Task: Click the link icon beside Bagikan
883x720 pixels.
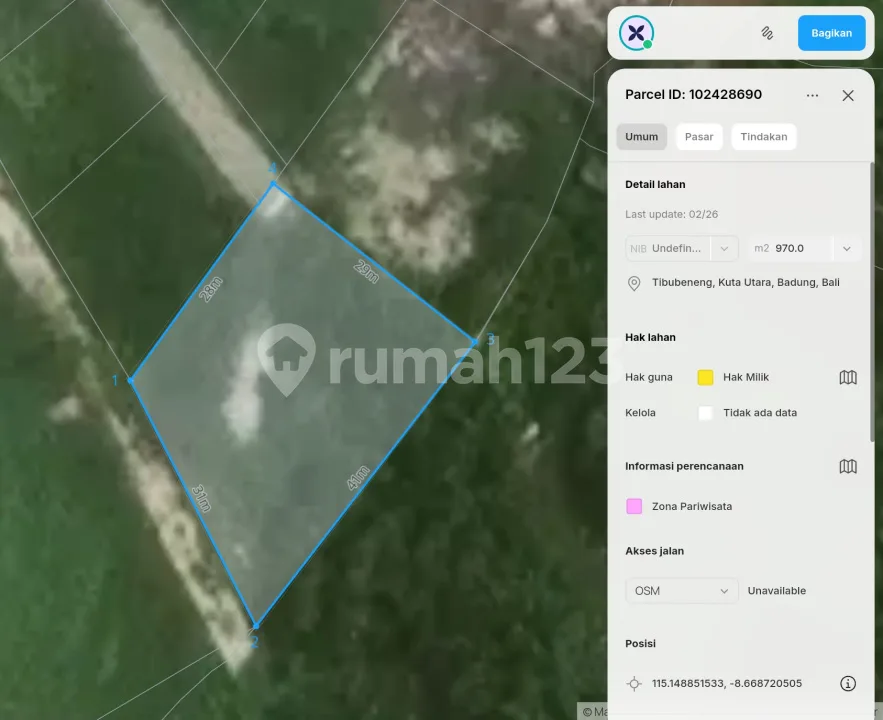Action: (767, 33)
